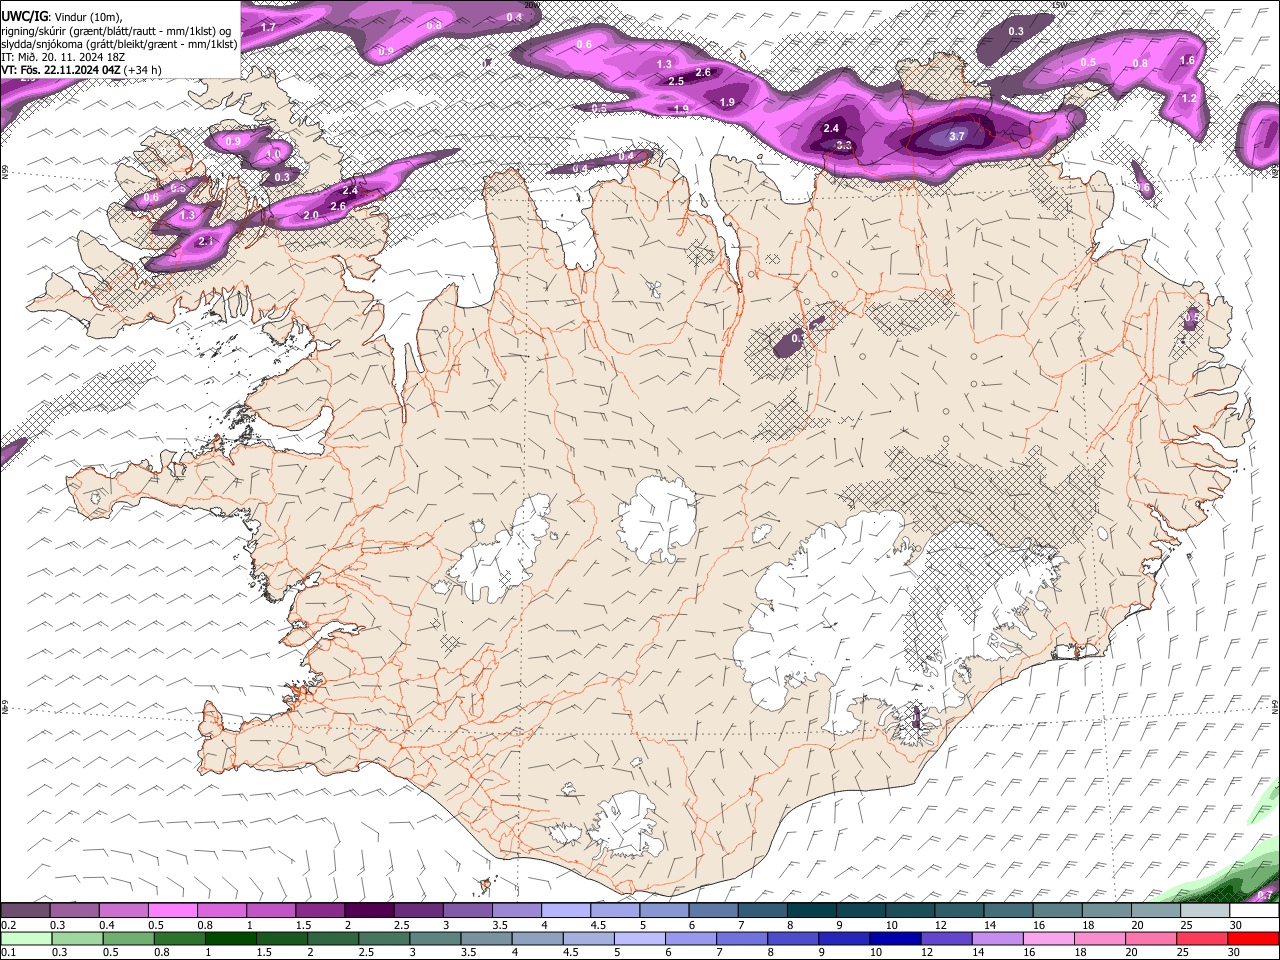Click the 1.0 value label on the map

click(x=273, y=155)
